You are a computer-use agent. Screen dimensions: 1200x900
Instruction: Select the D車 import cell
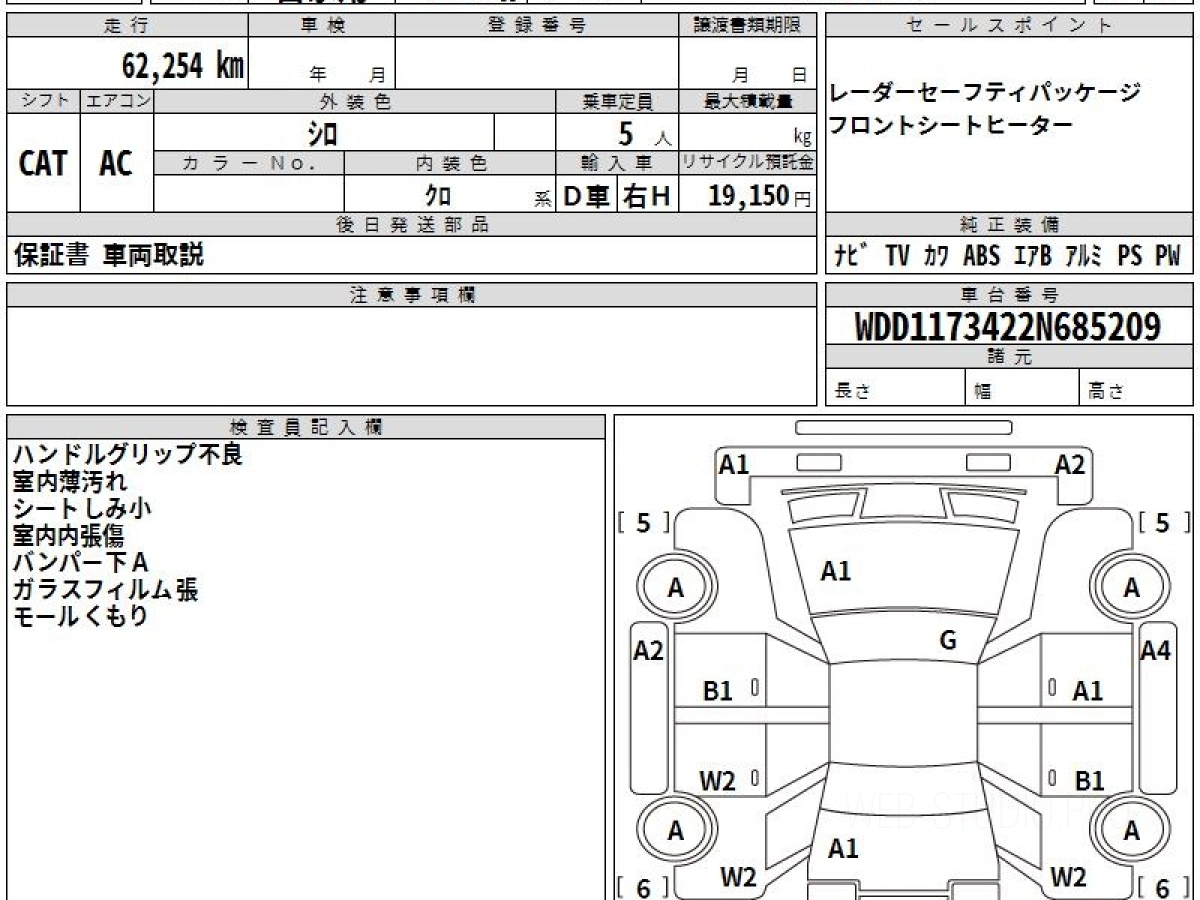click(586, 197)
